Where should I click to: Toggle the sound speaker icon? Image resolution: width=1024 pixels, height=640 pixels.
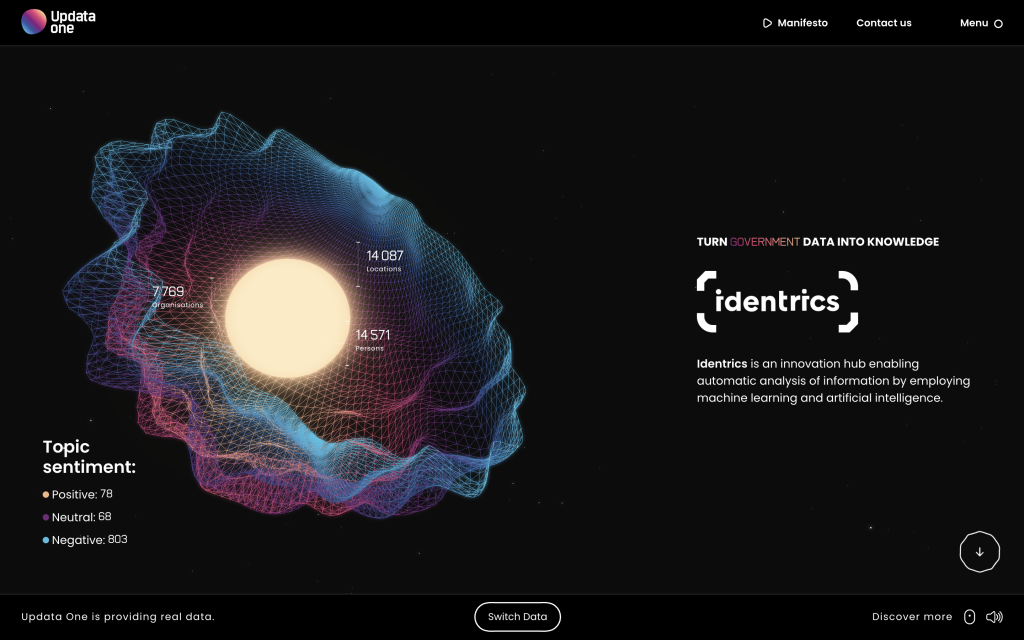994,616
